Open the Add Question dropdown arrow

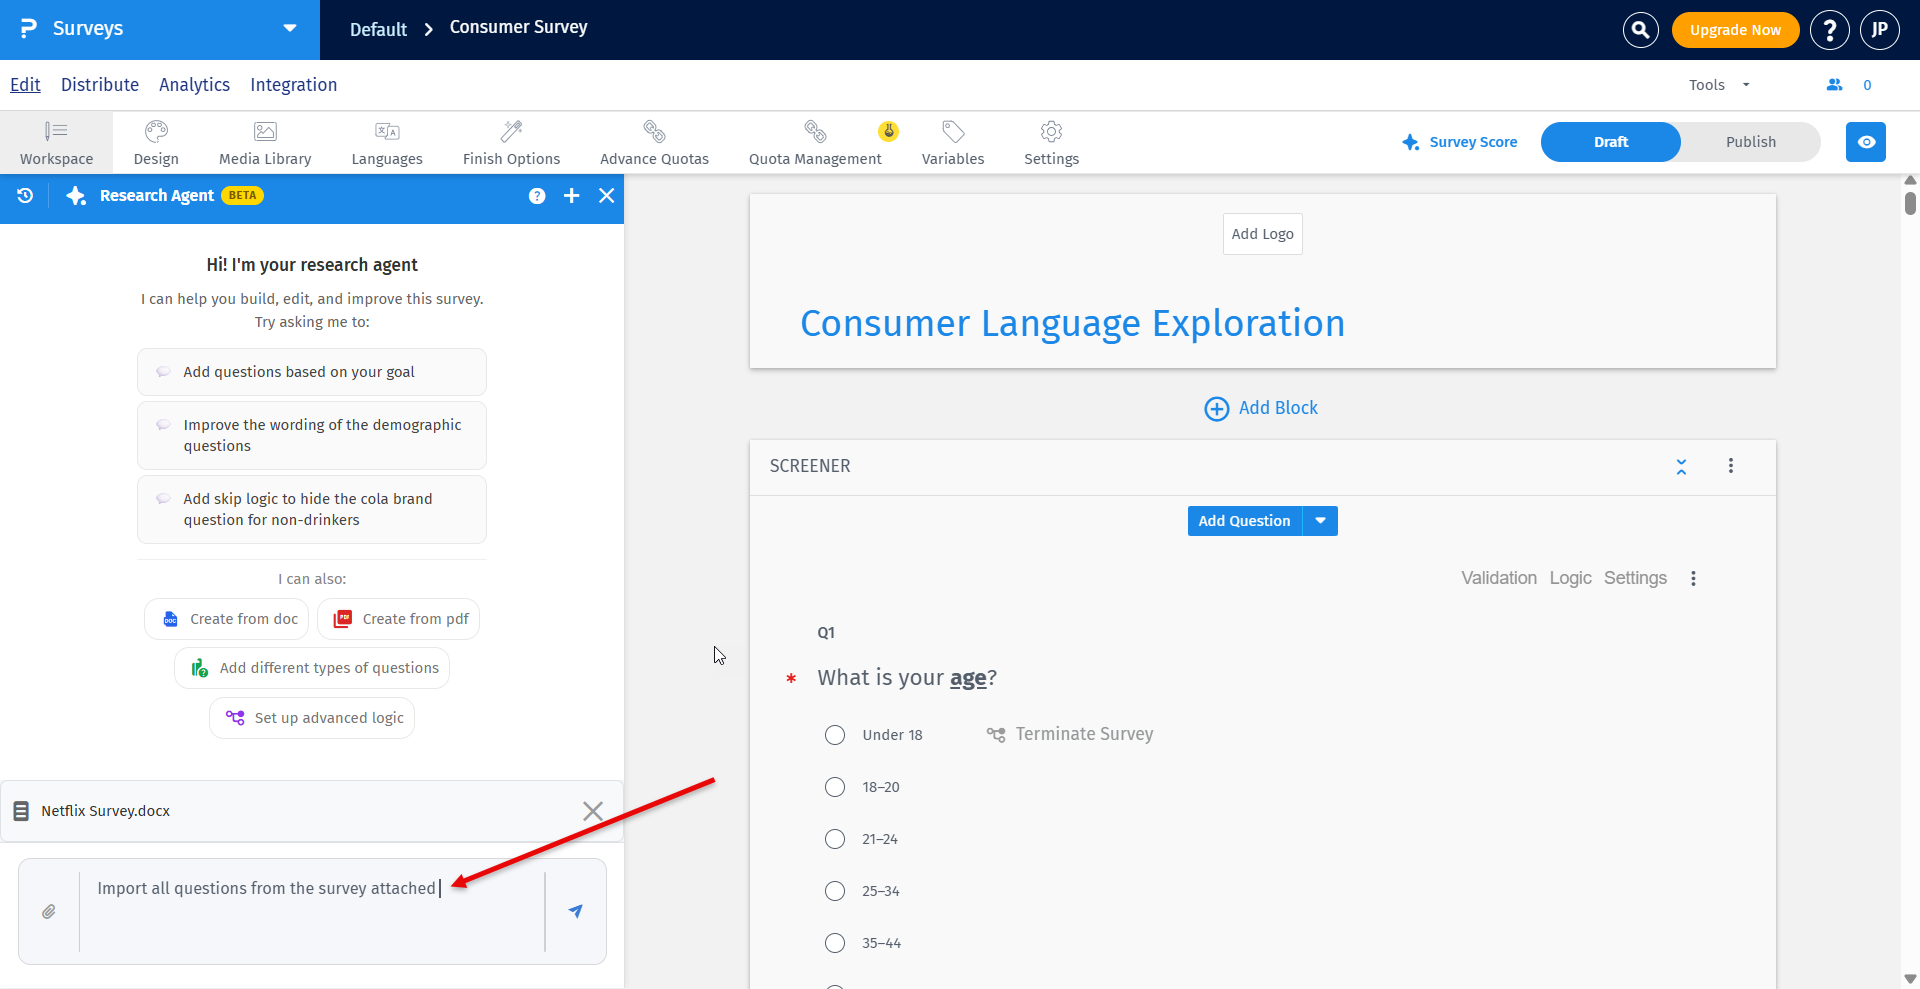[x=1320, y=521]
